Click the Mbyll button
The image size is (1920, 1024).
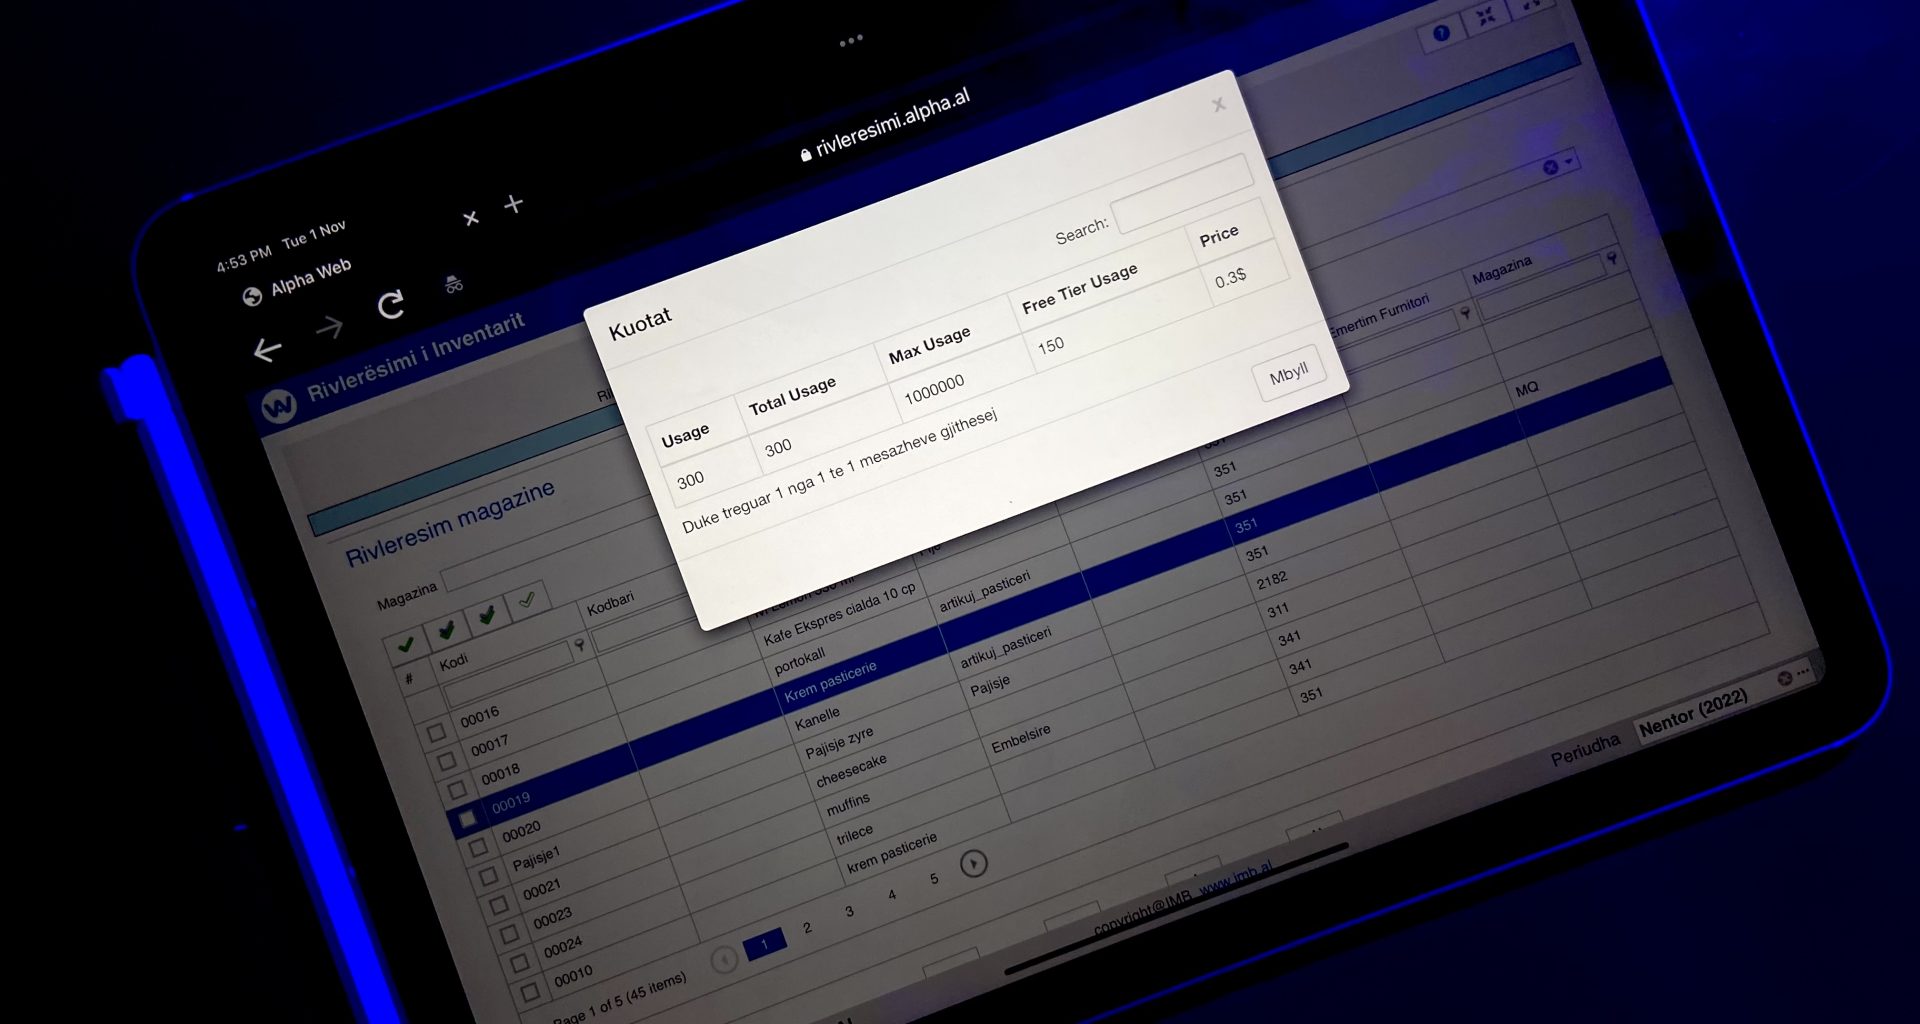[x=1289, y=374]
